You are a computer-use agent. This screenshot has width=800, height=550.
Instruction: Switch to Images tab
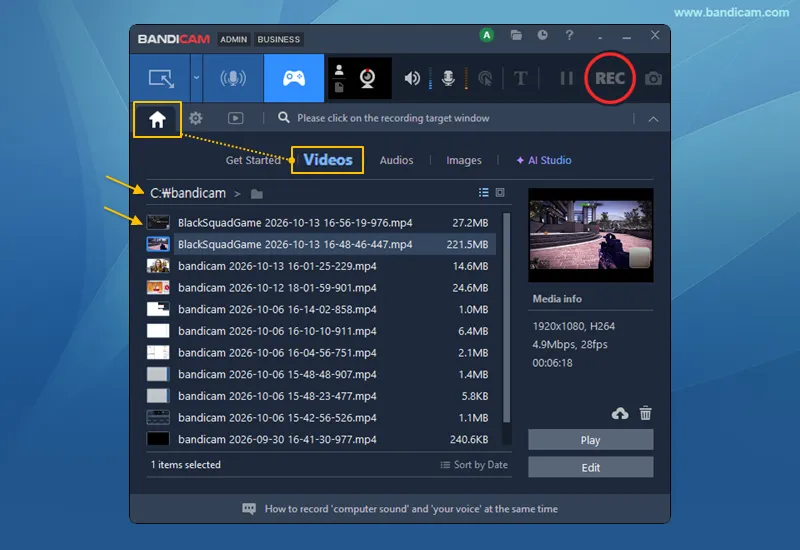(464, 160)
